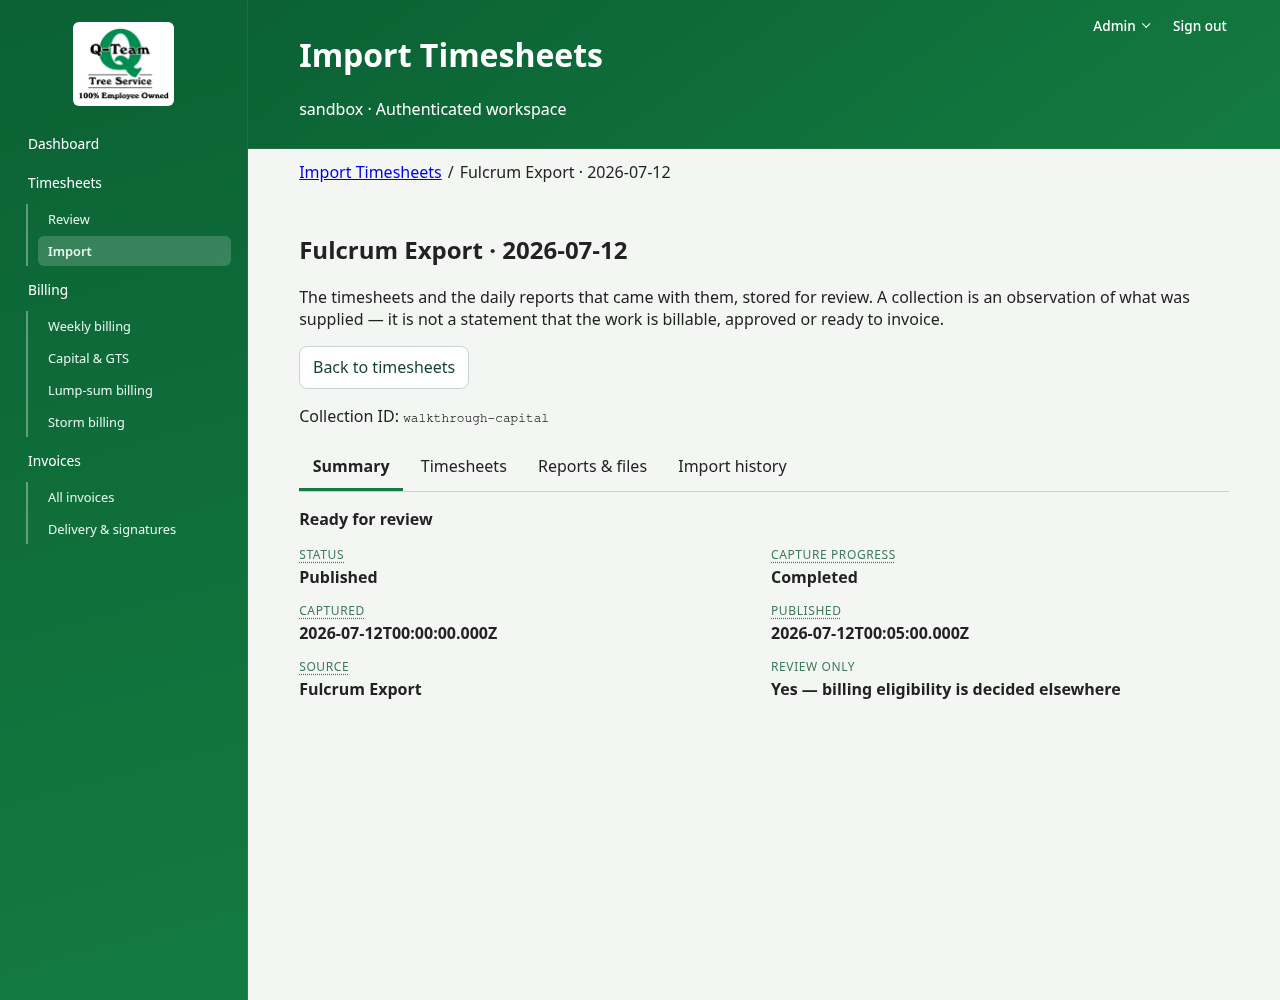Click Sign out link
This screenshot has height=1000, width=1280.
(1199, 26)
